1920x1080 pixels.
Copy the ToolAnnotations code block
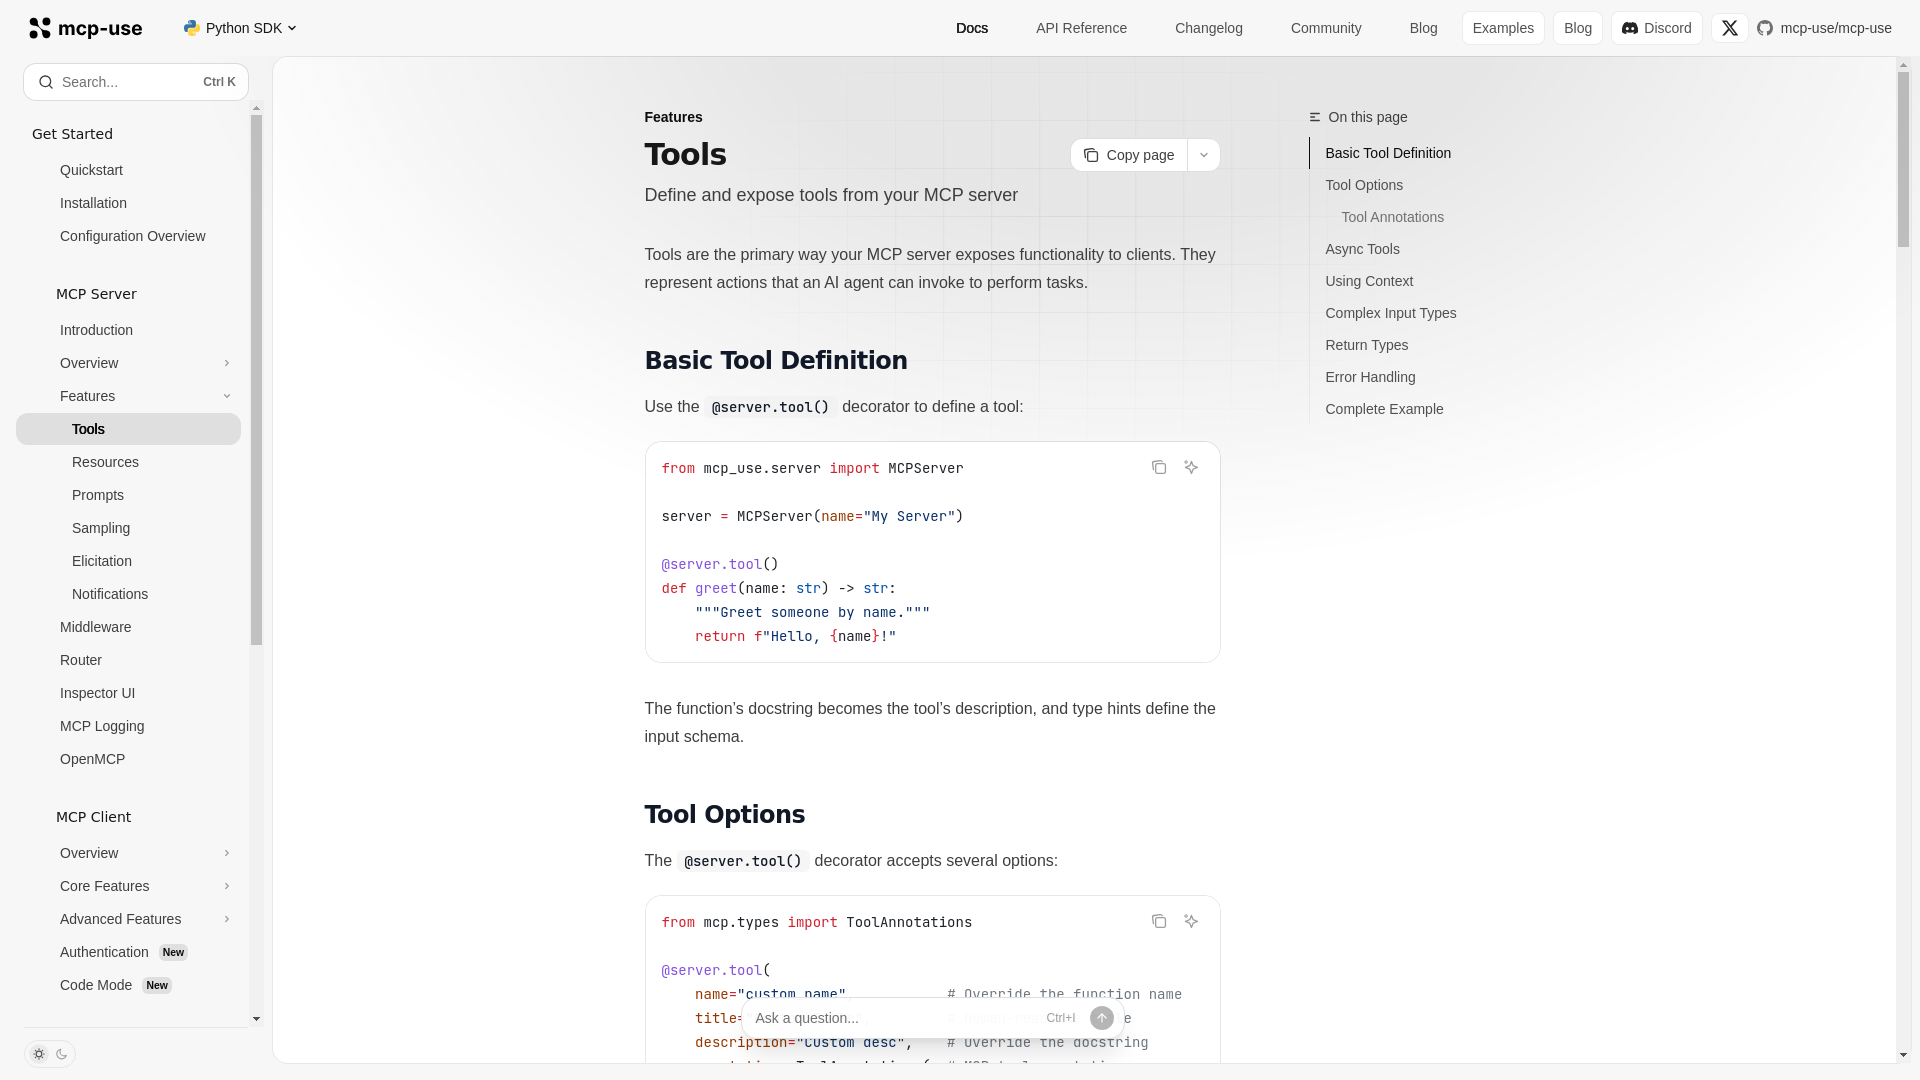[x=1158, y=921]
